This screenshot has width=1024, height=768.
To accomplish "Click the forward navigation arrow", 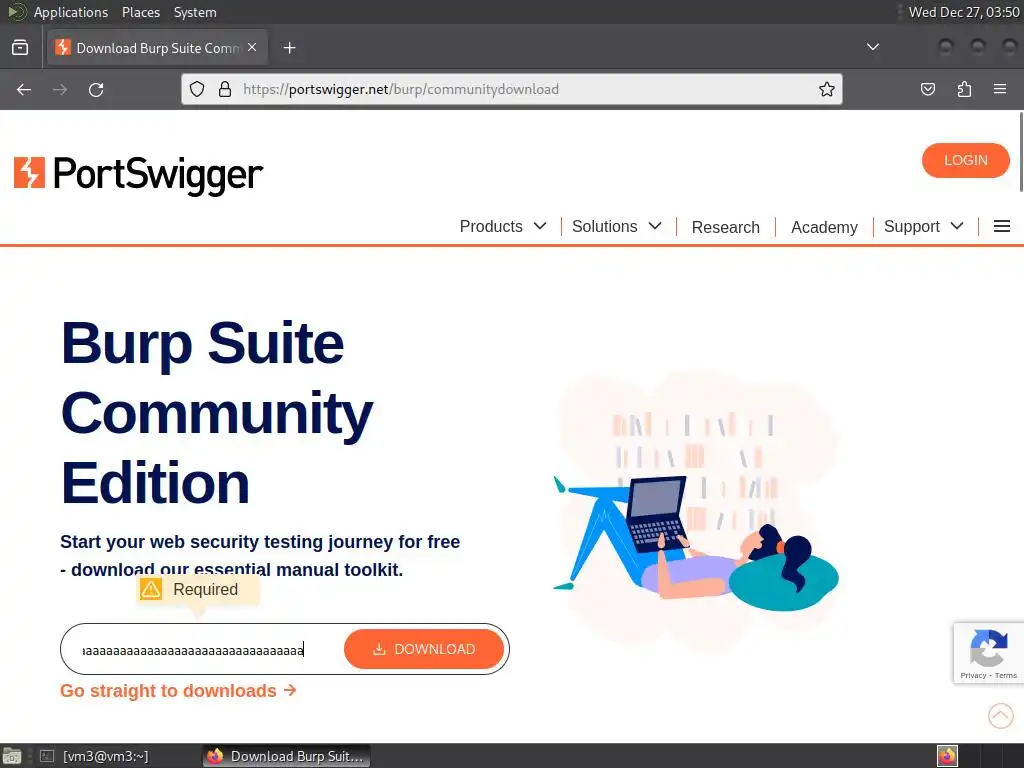I will pyautogui.click(x=60, y=89).
